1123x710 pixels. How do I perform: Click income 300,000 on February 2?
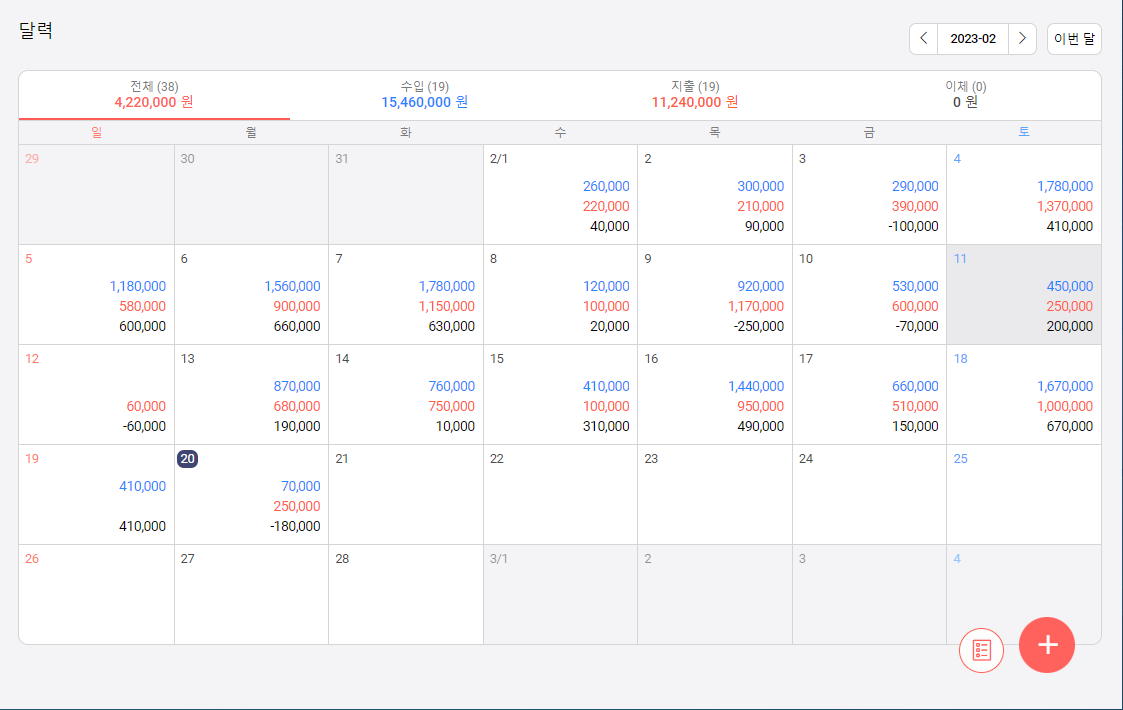click(761, 186)
